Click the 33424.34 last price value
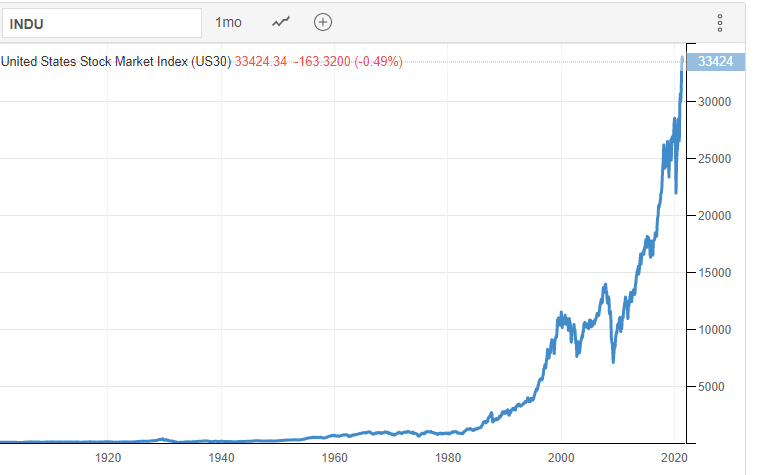This screenshot has width=763, height=475. (261, 62)
